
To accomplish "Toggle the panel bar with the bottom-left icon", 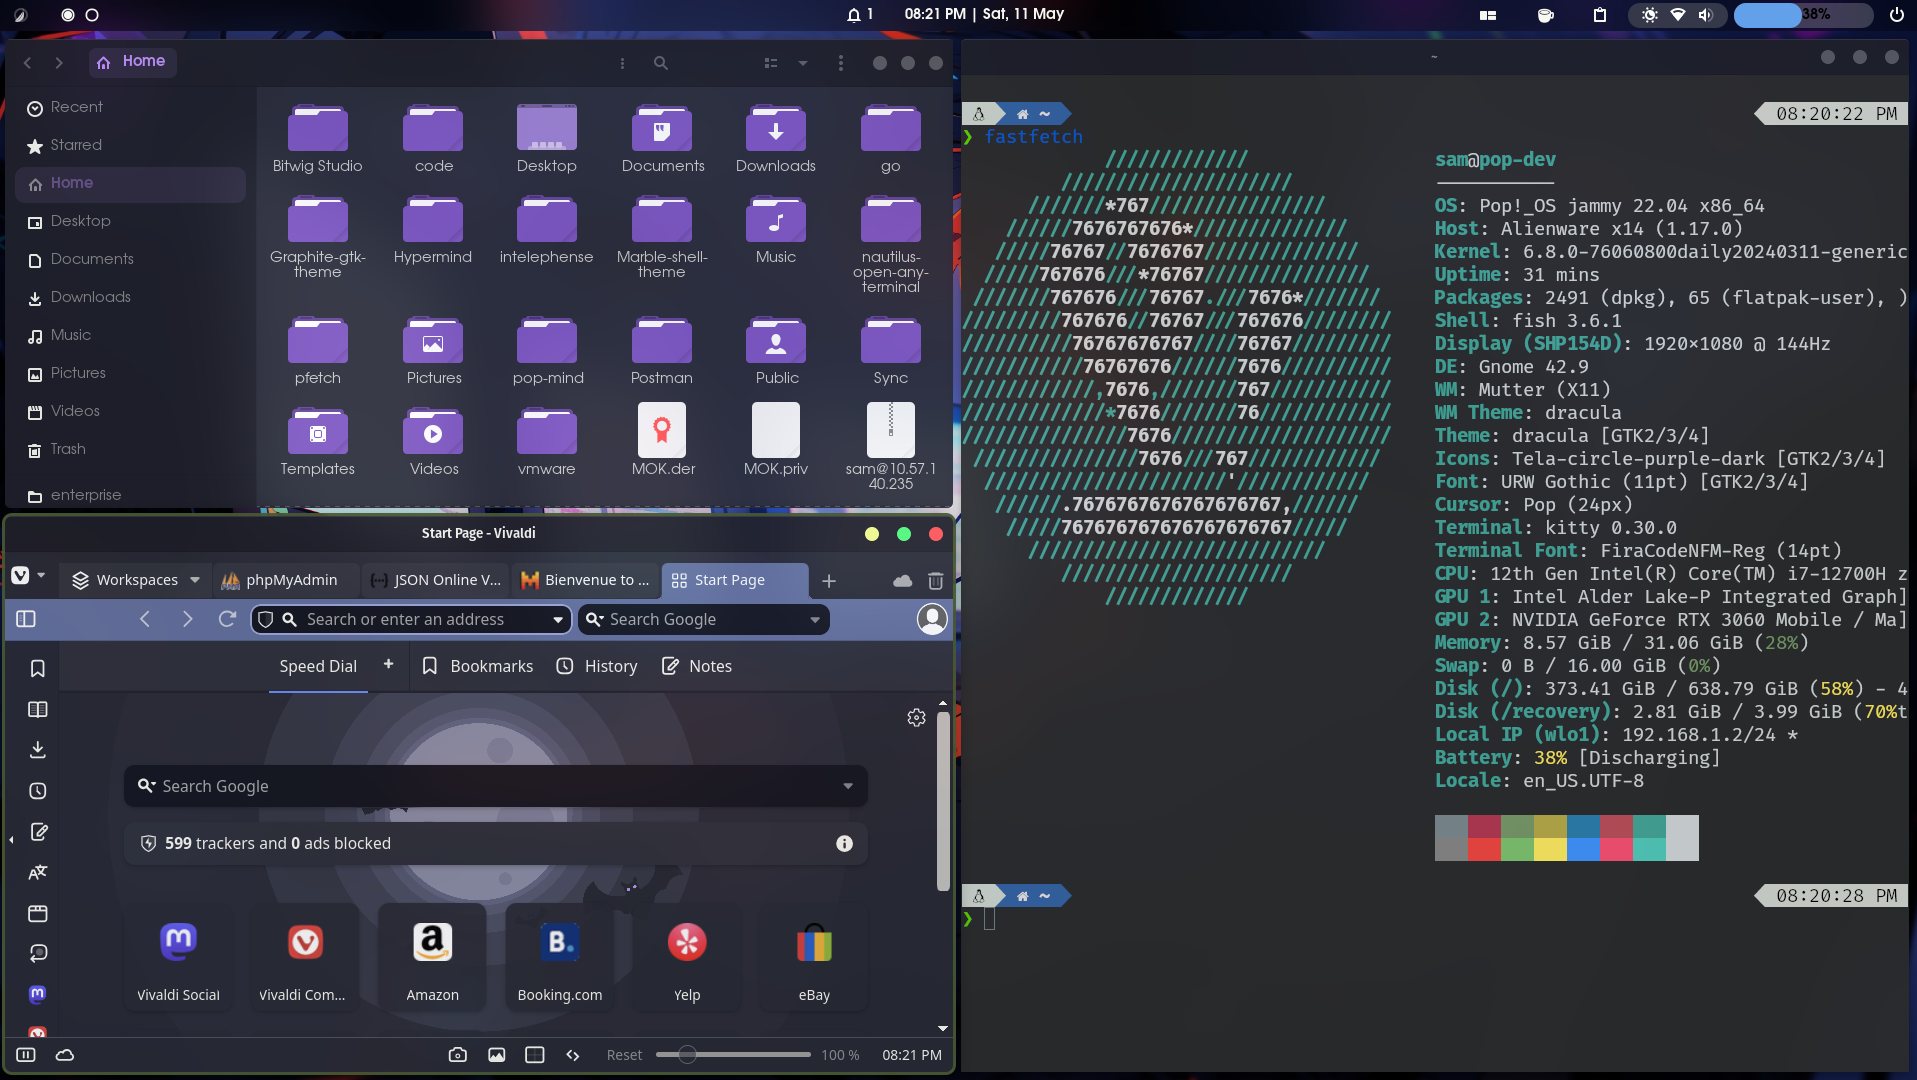I will tap(25, 1055).
